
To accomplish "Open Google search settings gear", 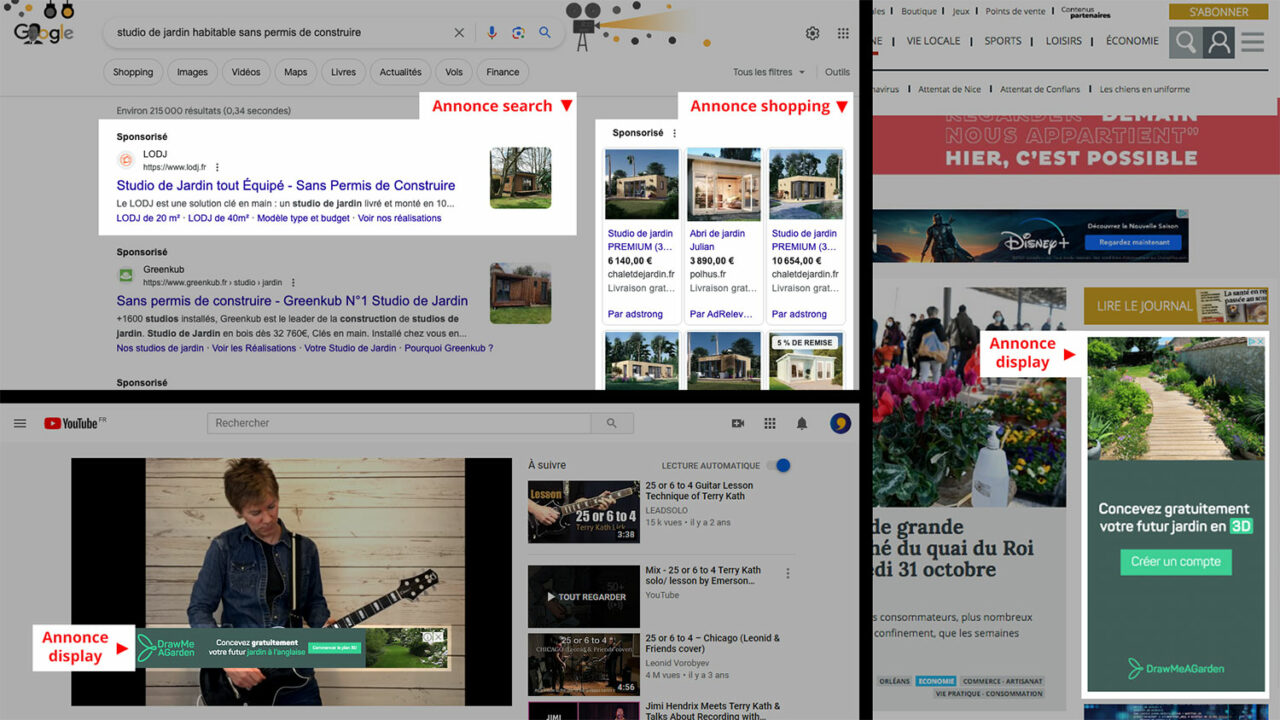I will tap(813, 33).
